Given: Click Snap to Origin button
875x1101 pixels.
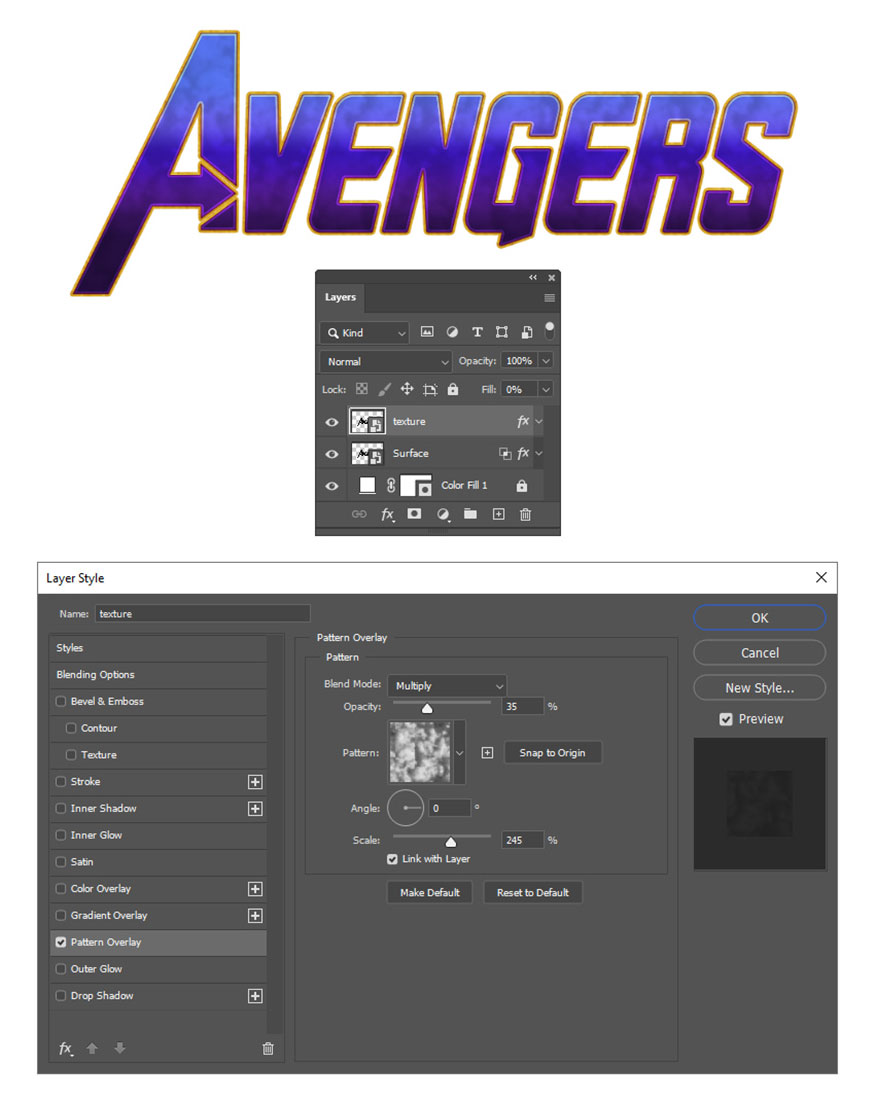Looking at the screenshot, I should 553,753.
